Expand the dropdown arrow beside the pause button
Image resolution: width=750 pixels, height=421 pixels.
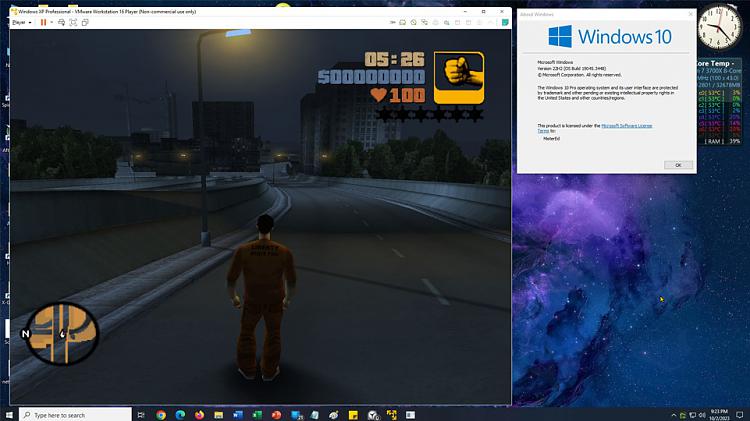(51, 22)
